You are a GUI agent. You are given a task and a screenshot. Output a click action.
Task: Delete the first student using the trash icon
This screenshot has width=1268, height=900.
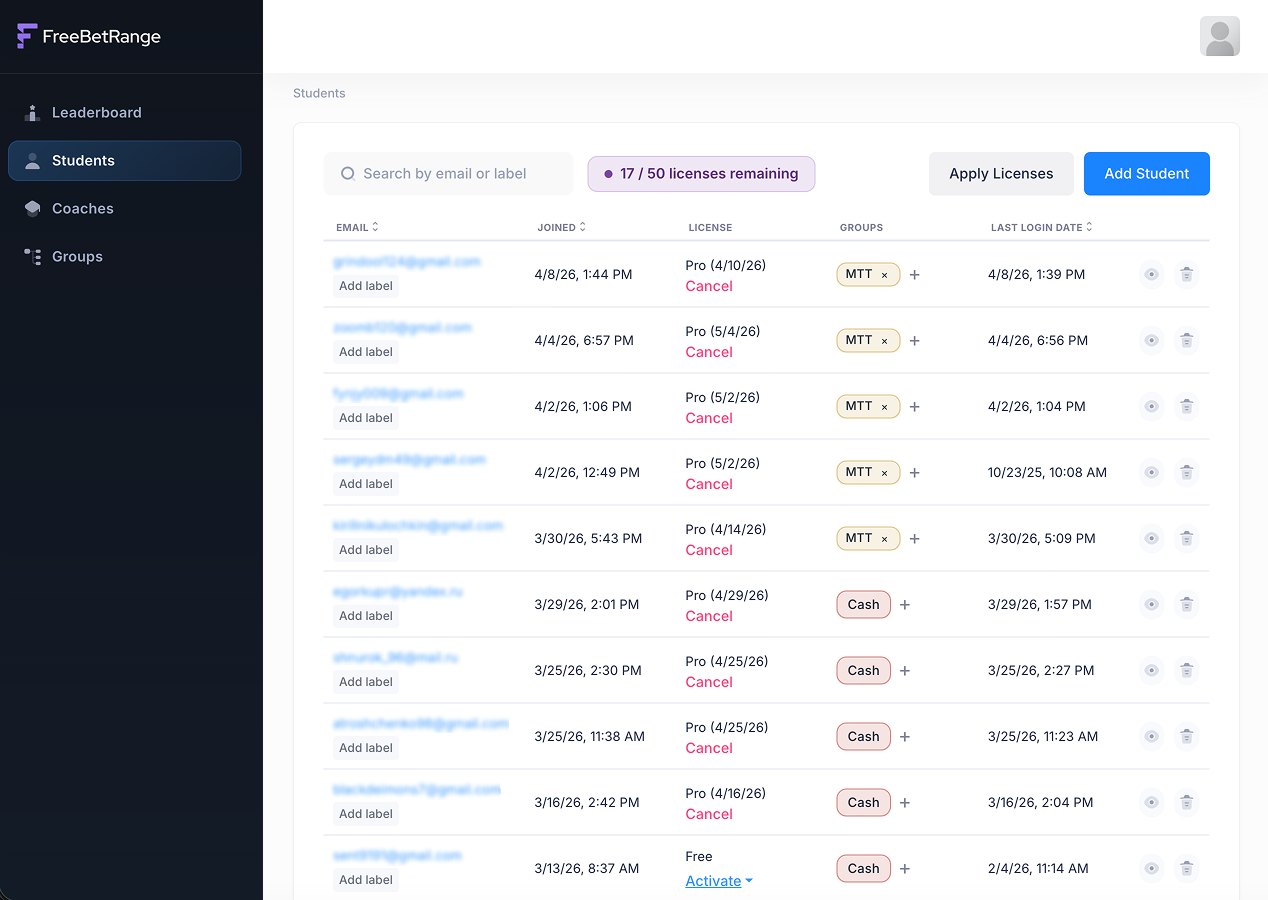(x=1187, y=274)
